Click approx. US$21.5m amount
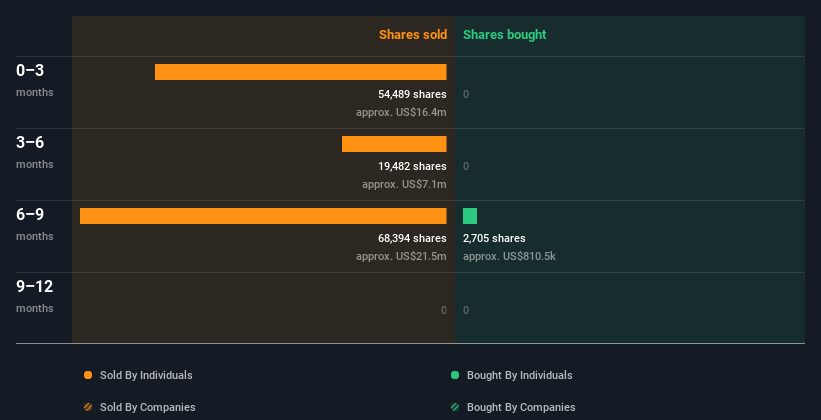Image resolution: width=821 pixels, height=420 pixels. tap(402, 257)
